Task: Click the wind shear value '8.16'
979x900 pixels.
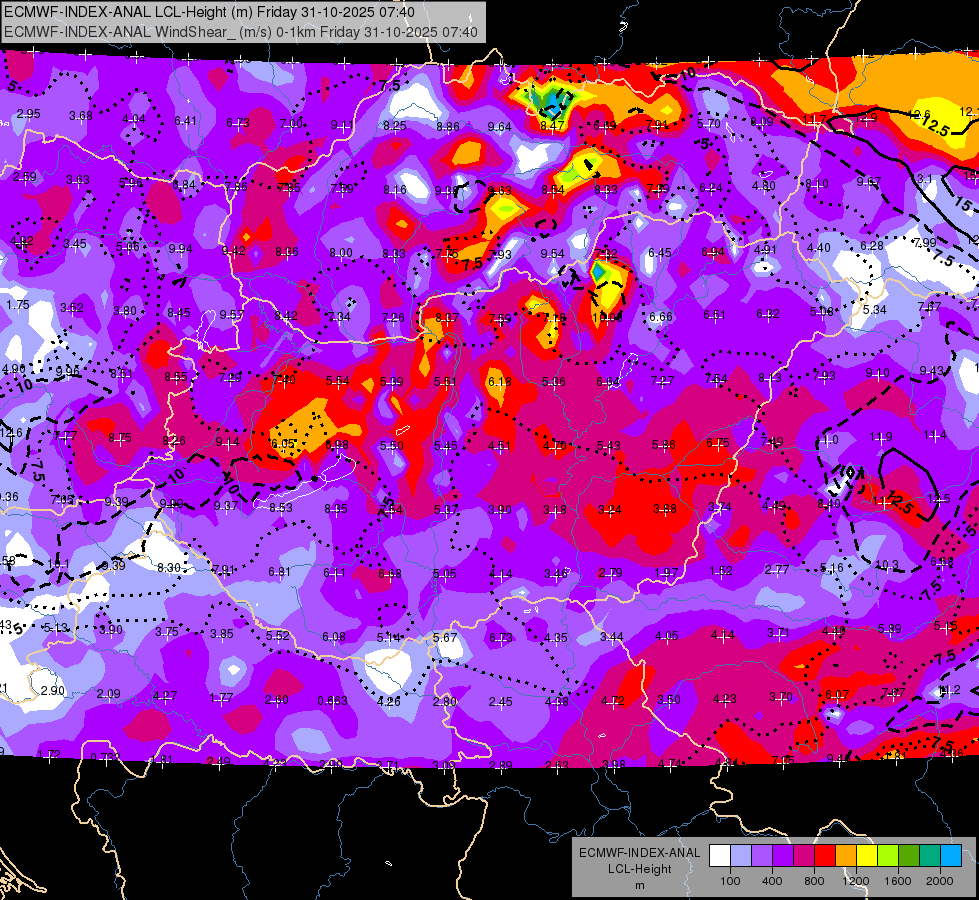Action: [395, 189]
